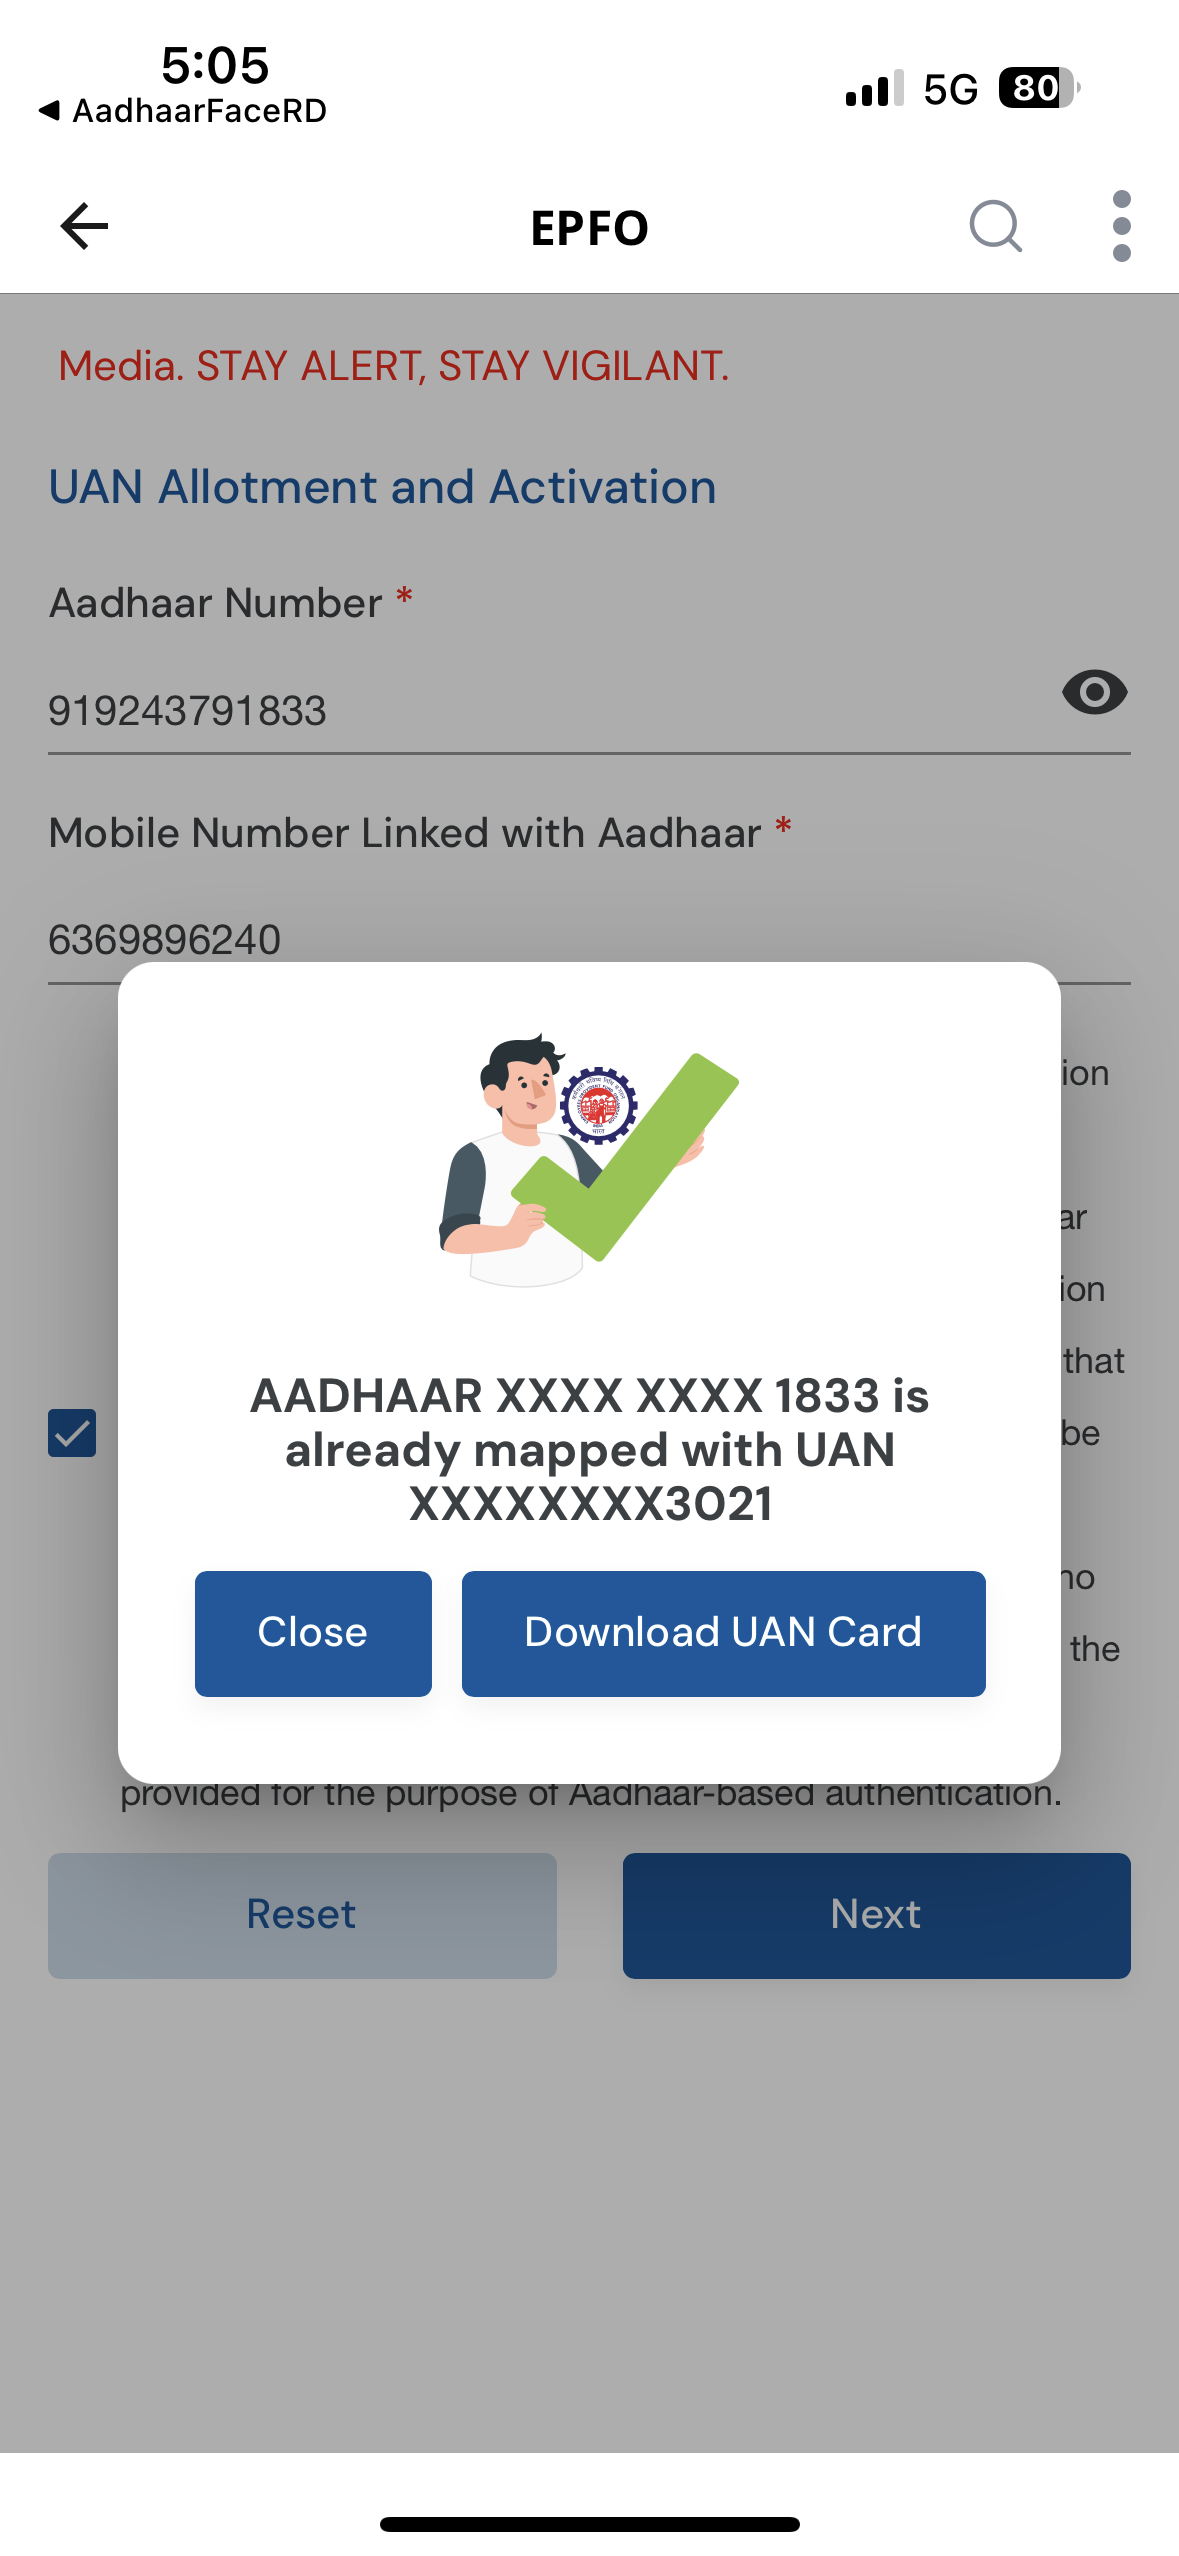The image size is (1179, 2556).
Task: Tap the EPFO title in header
Action: (x=590, y=228)
